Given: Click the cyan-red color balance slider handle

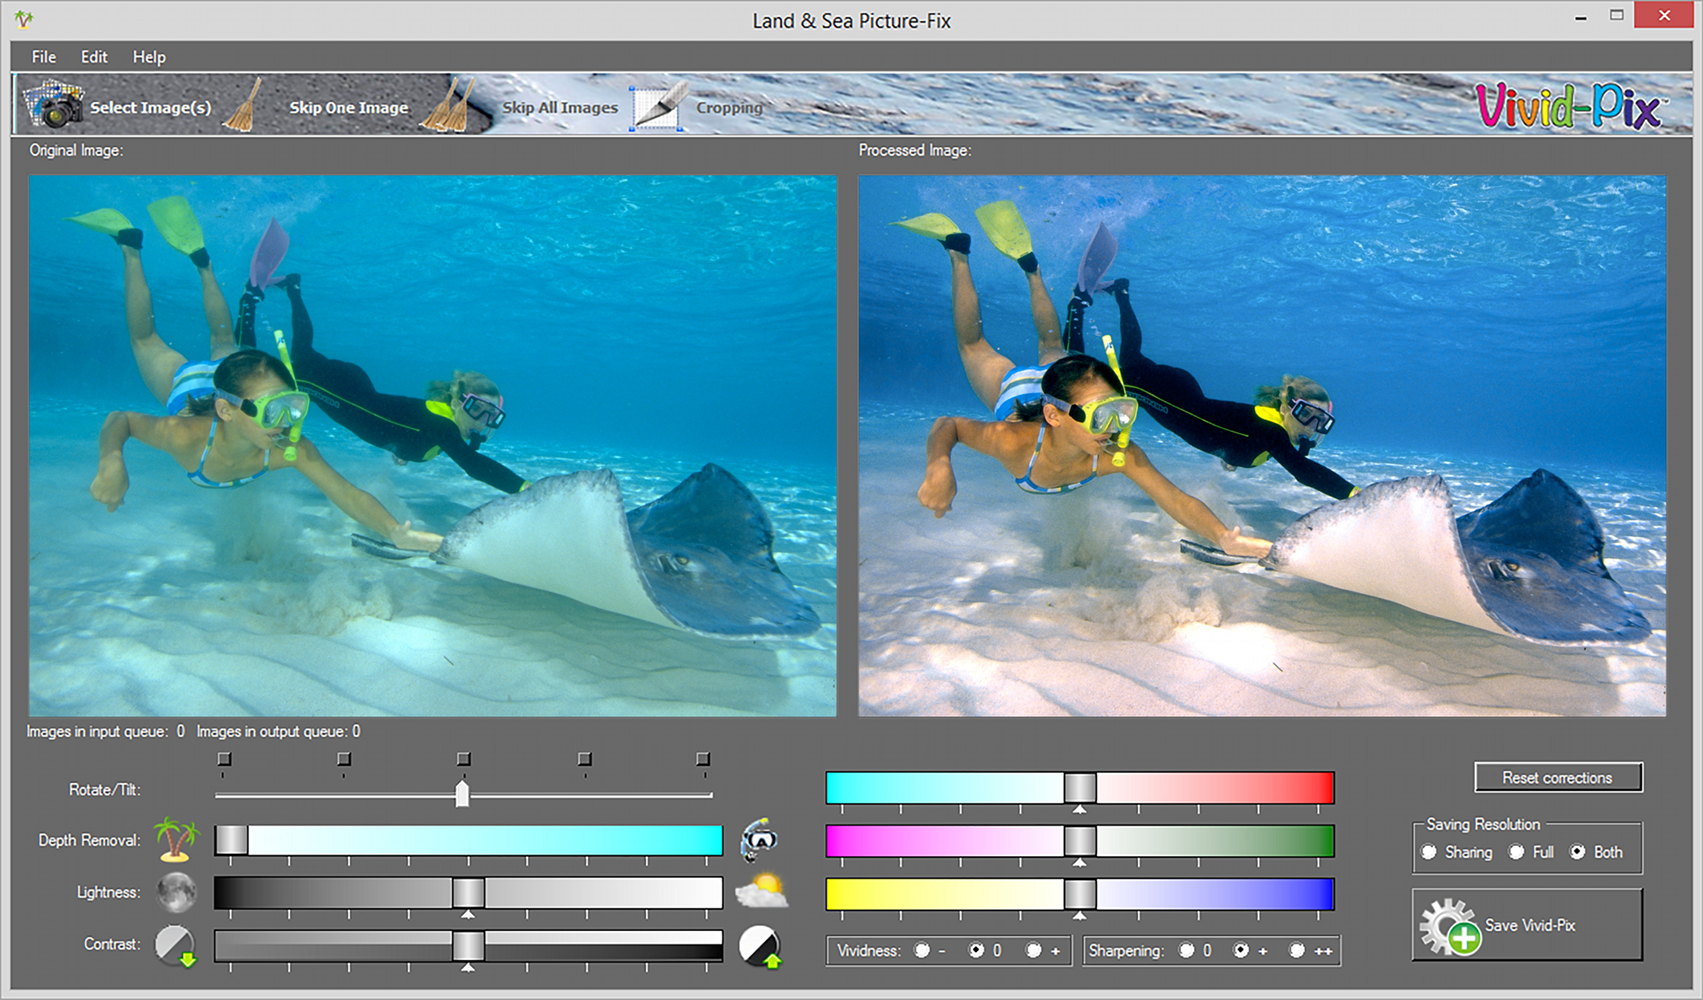Looking at the screenshot, I should click(x=1080, y=788).
